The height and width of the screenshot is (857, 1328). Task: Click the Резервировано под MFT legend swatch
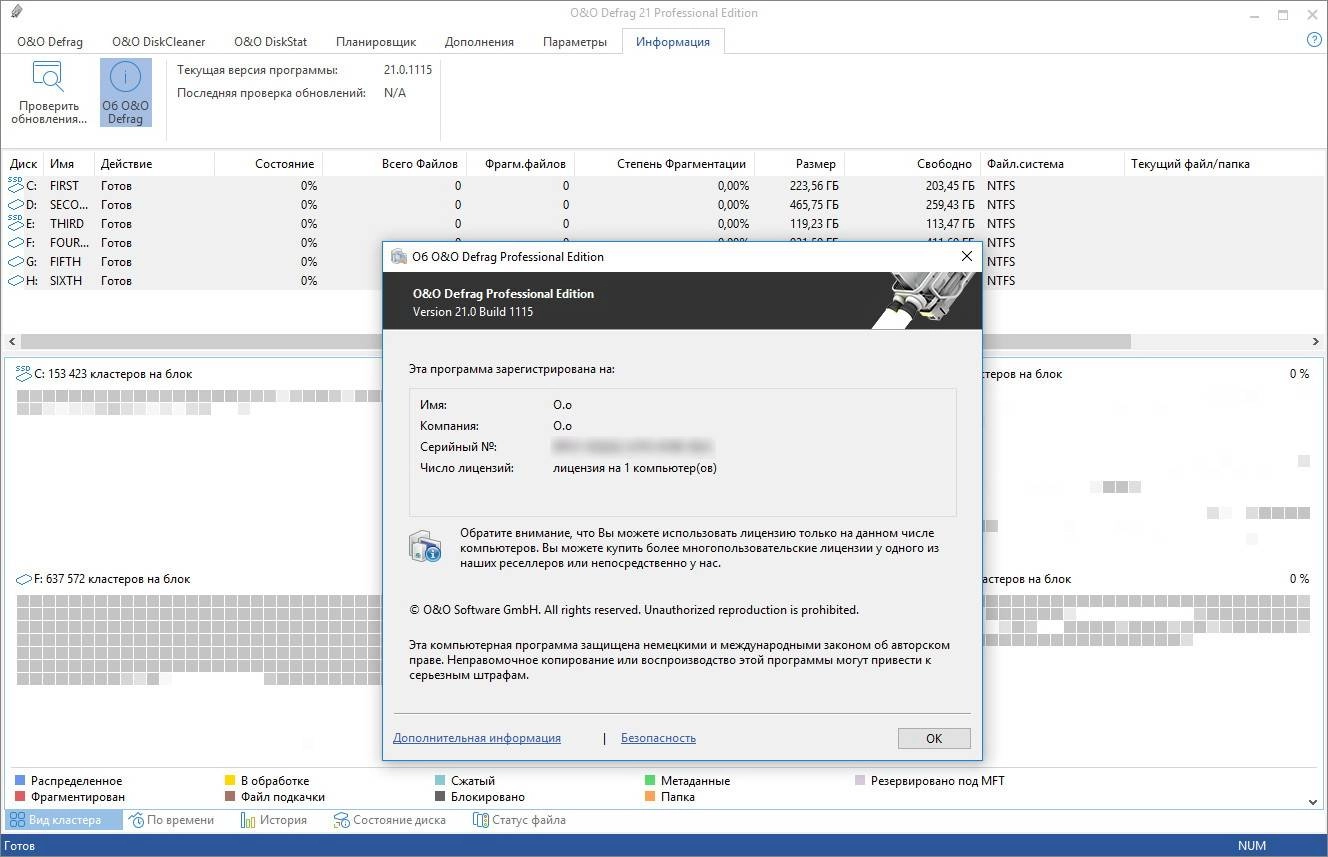(860, 780)
